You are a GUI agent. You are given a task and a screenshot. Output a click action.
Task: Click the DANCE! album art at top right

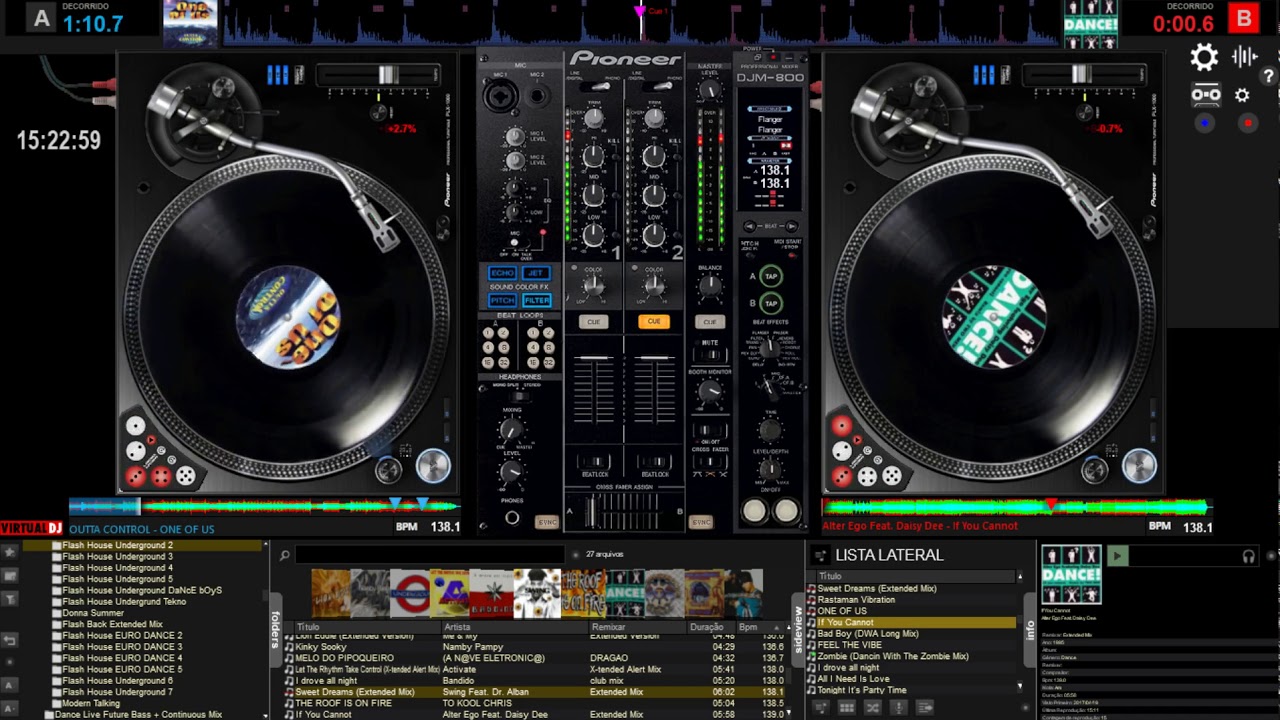(1091, 24)
